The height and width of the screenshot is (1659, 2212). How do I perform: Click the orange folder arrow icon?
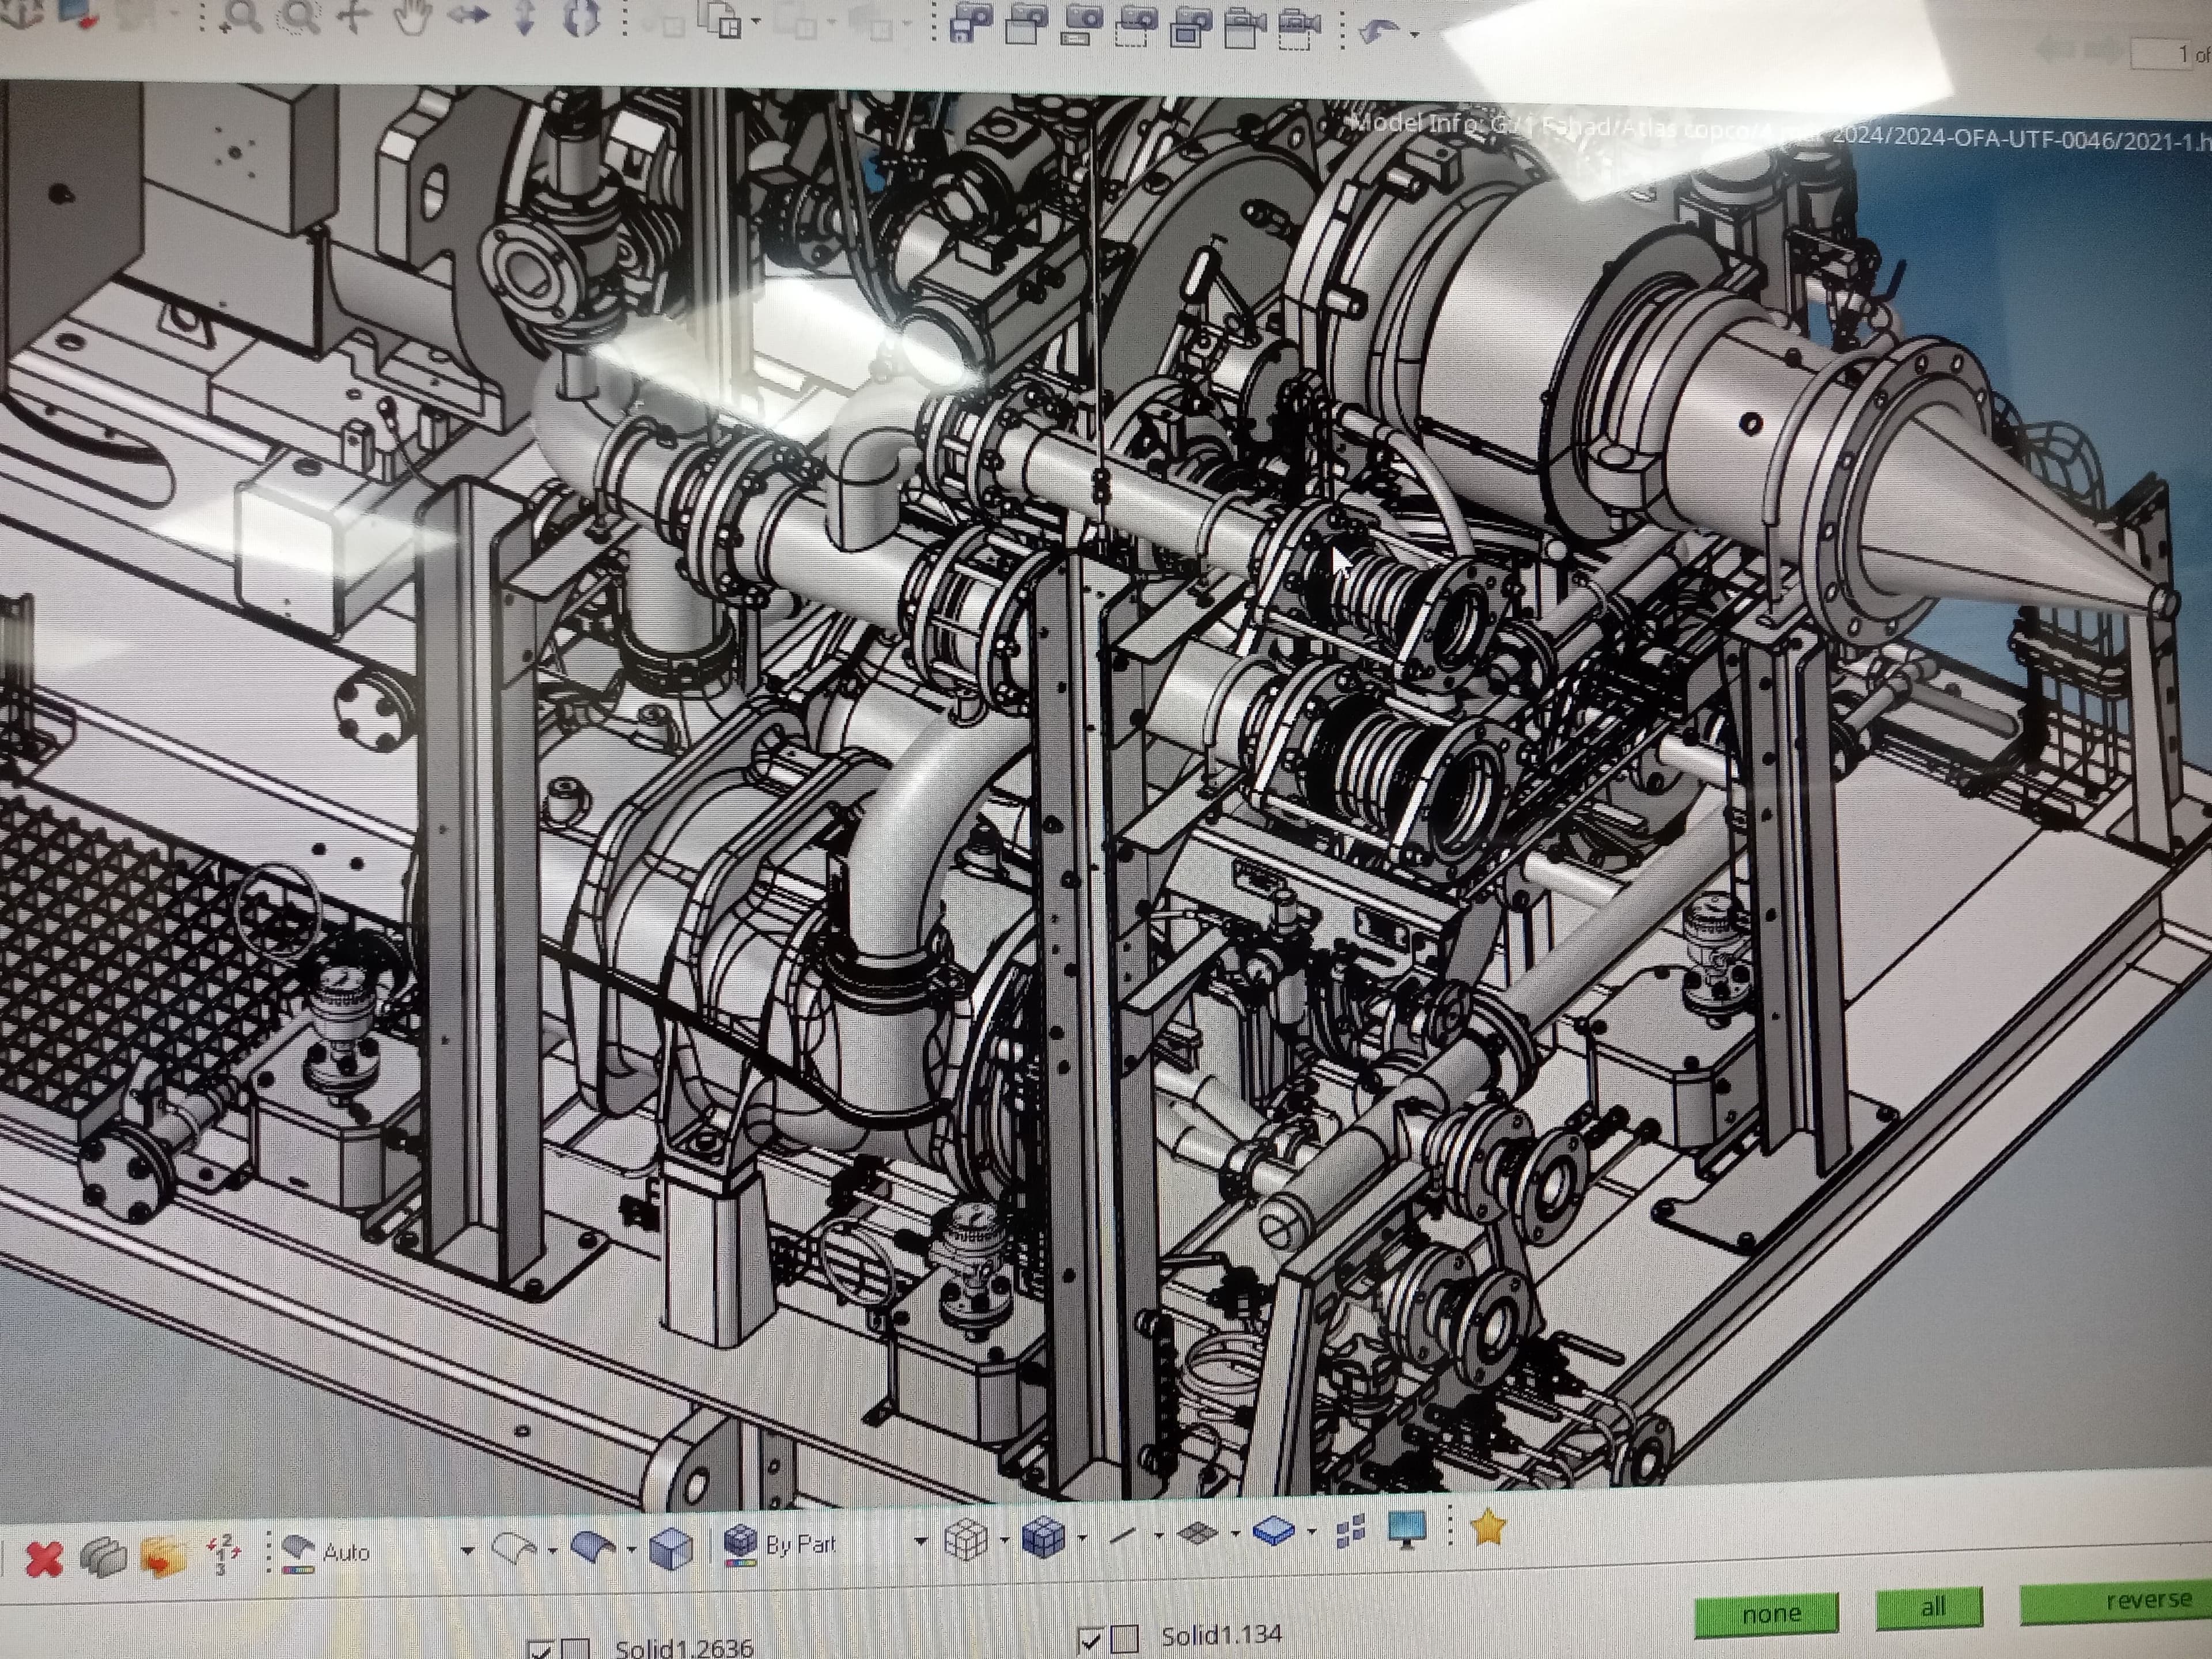[163, 1557]
